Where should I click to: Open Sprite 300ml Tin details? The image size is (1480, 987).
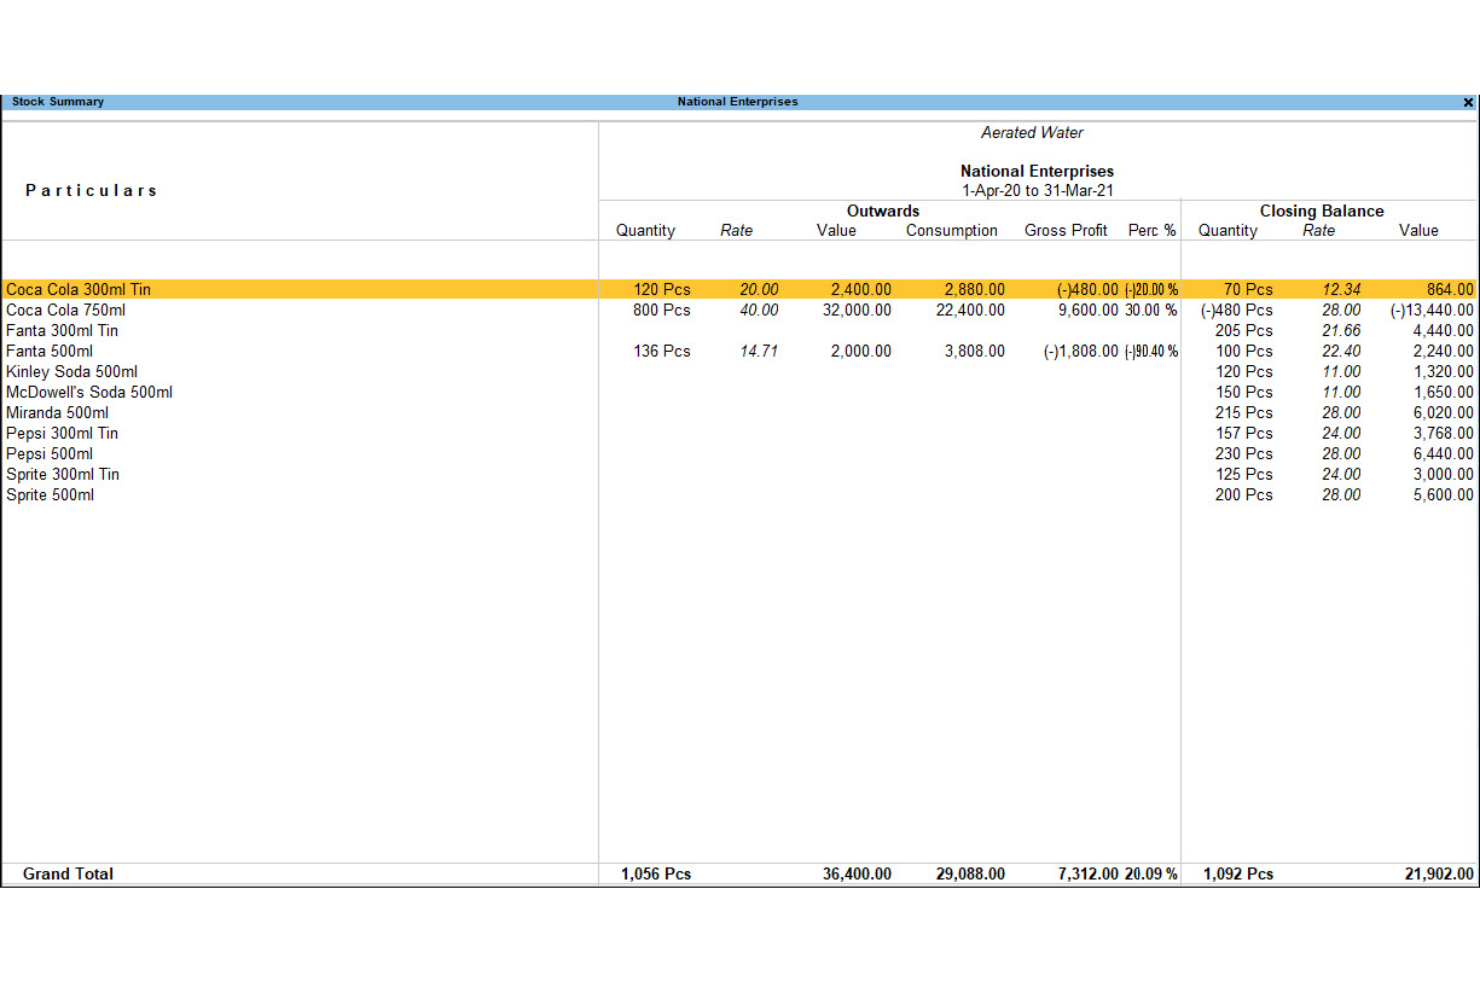(62, 474)
